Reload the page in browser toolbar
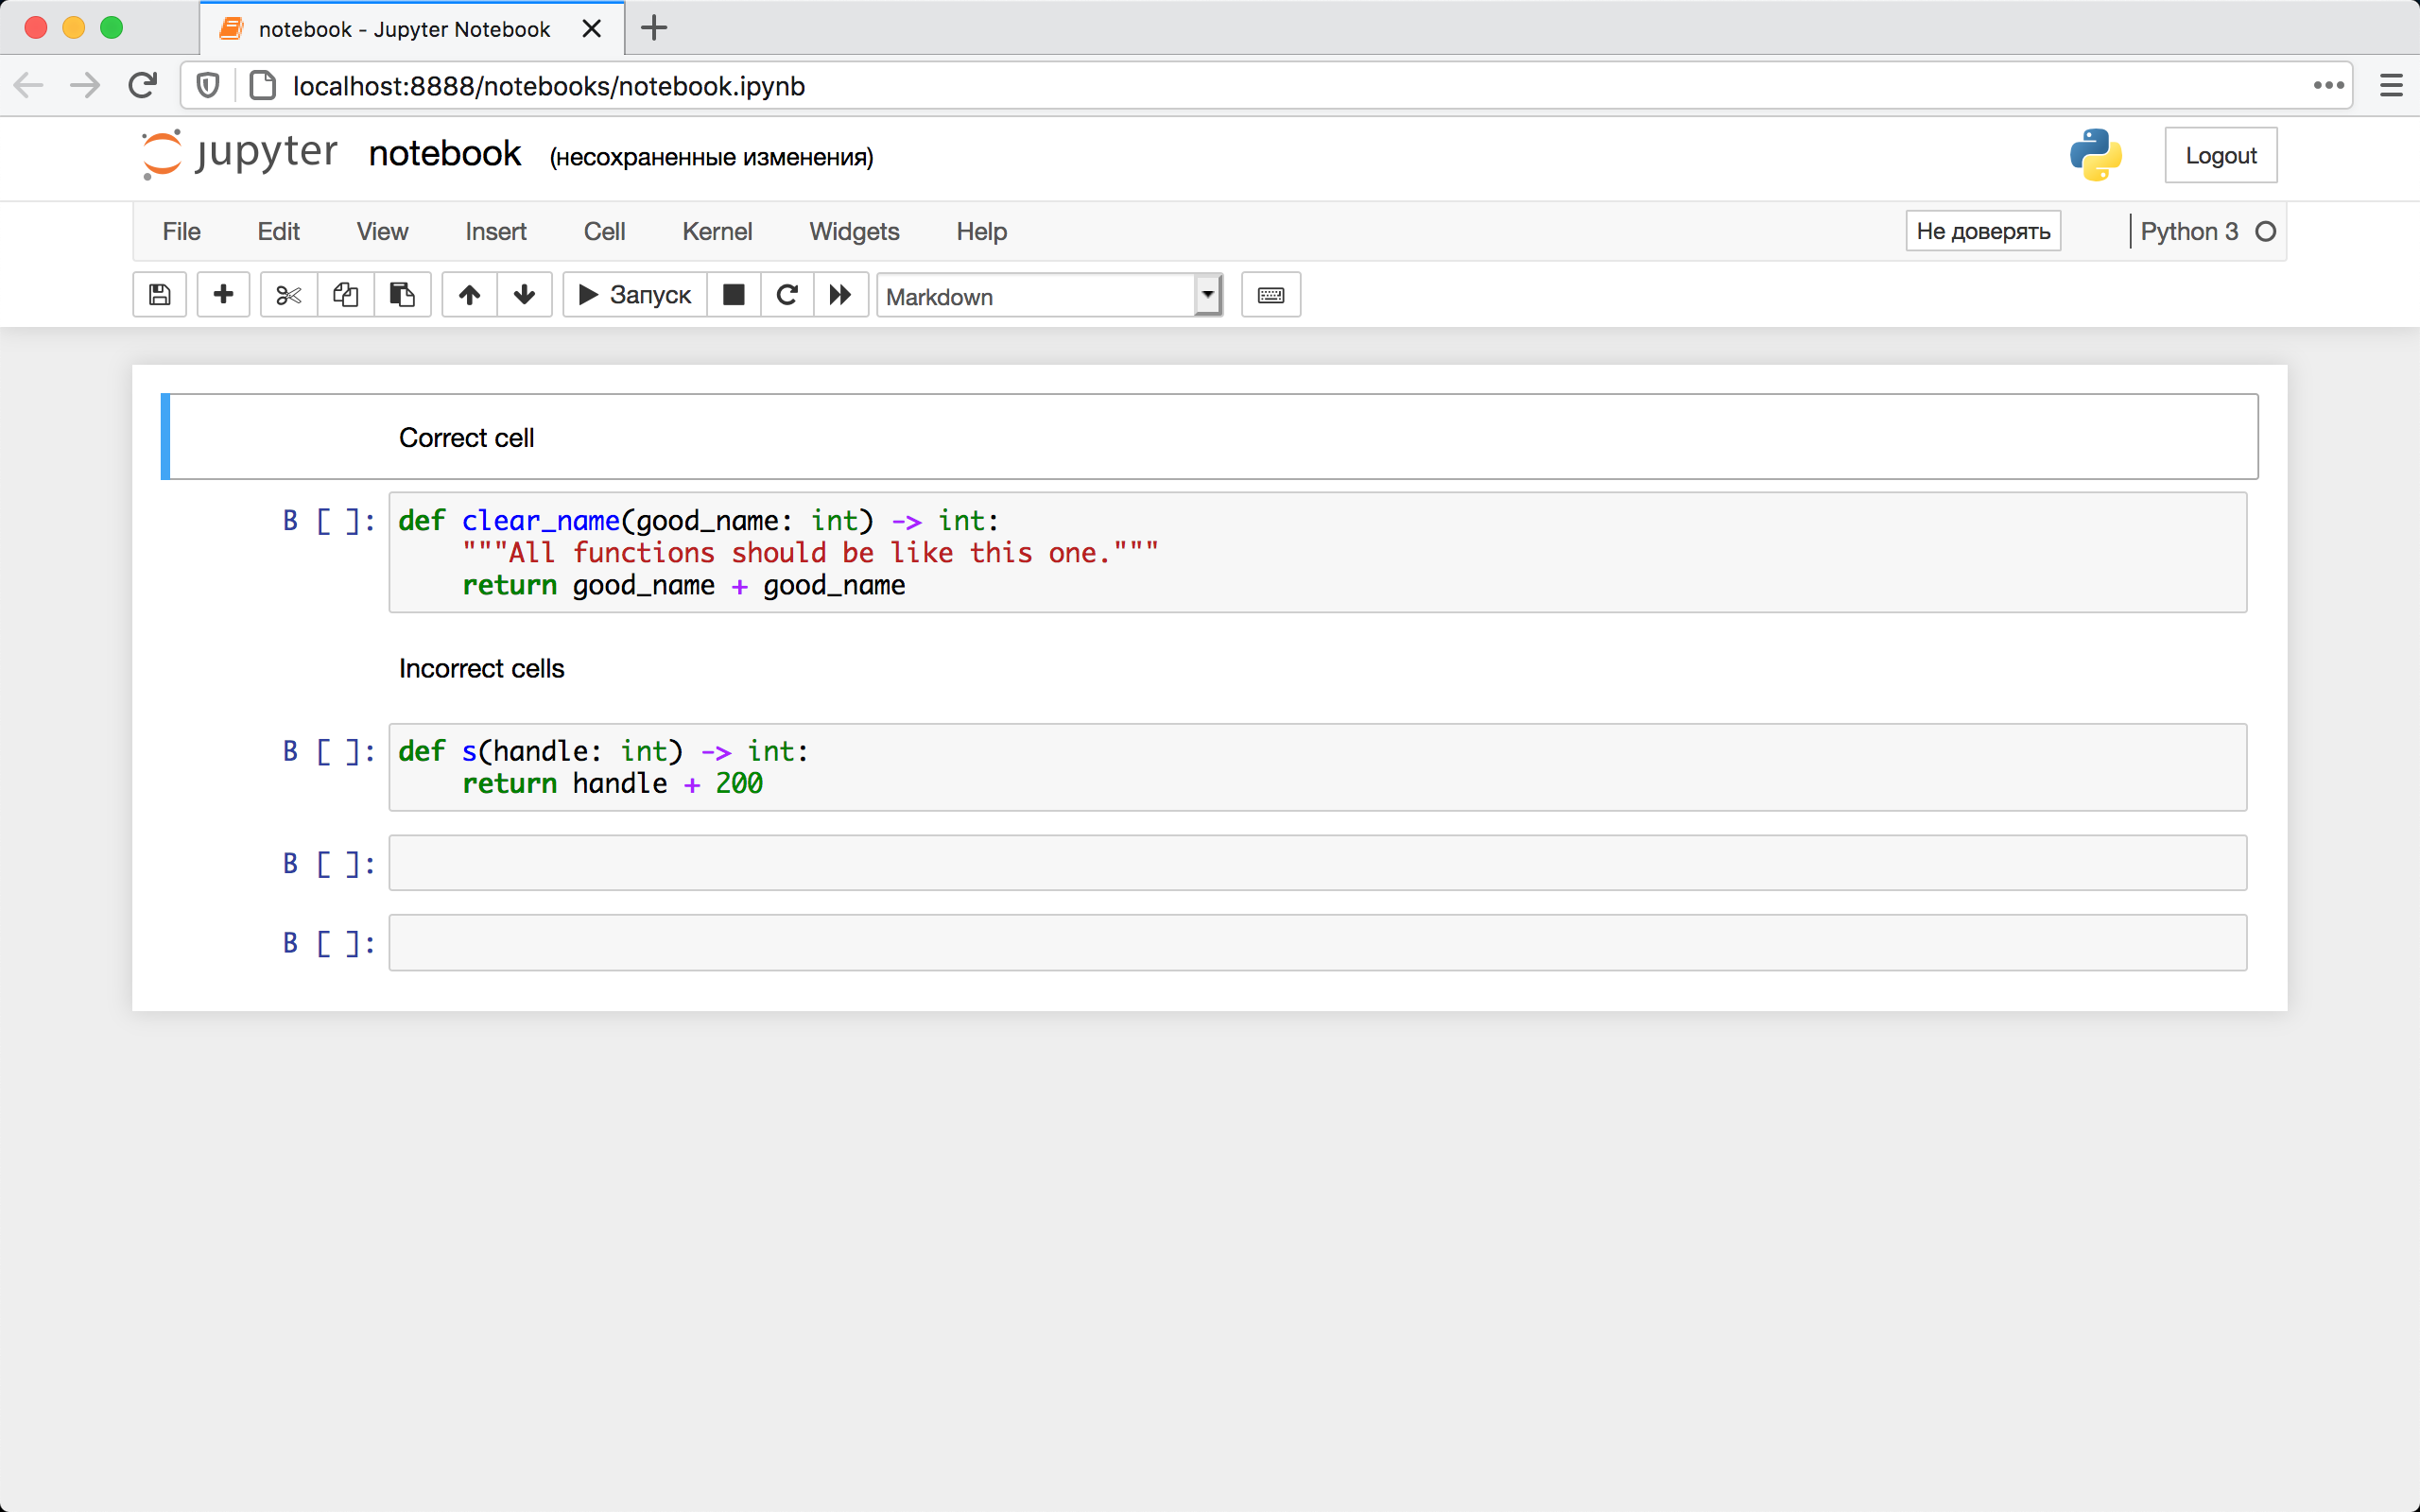The height and width of the screenshot is (1512, 2420). point(143,86)
